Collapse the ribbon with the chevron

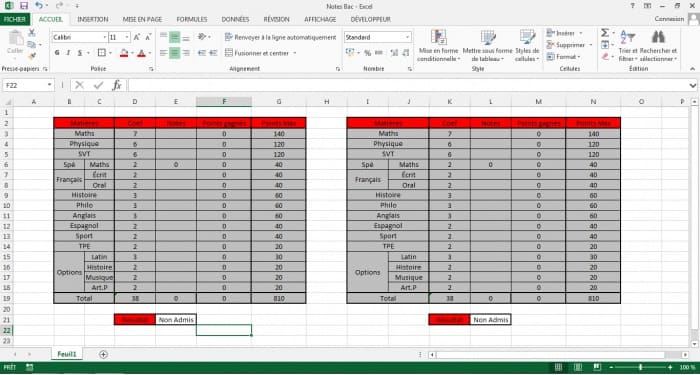[692, 69]
